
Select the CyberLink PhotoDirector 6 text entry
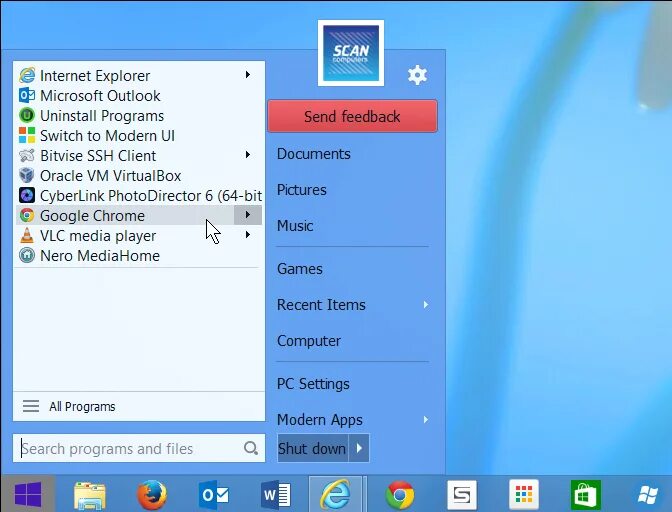click(151, 196)
